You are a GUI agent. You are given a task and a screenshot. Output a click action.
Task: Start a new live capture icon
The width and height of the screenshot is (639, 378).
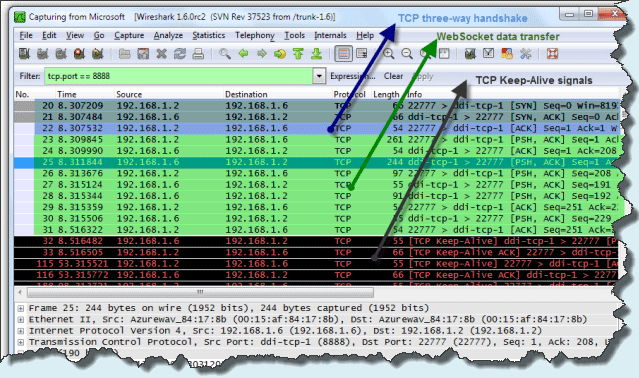click(61, 54)
